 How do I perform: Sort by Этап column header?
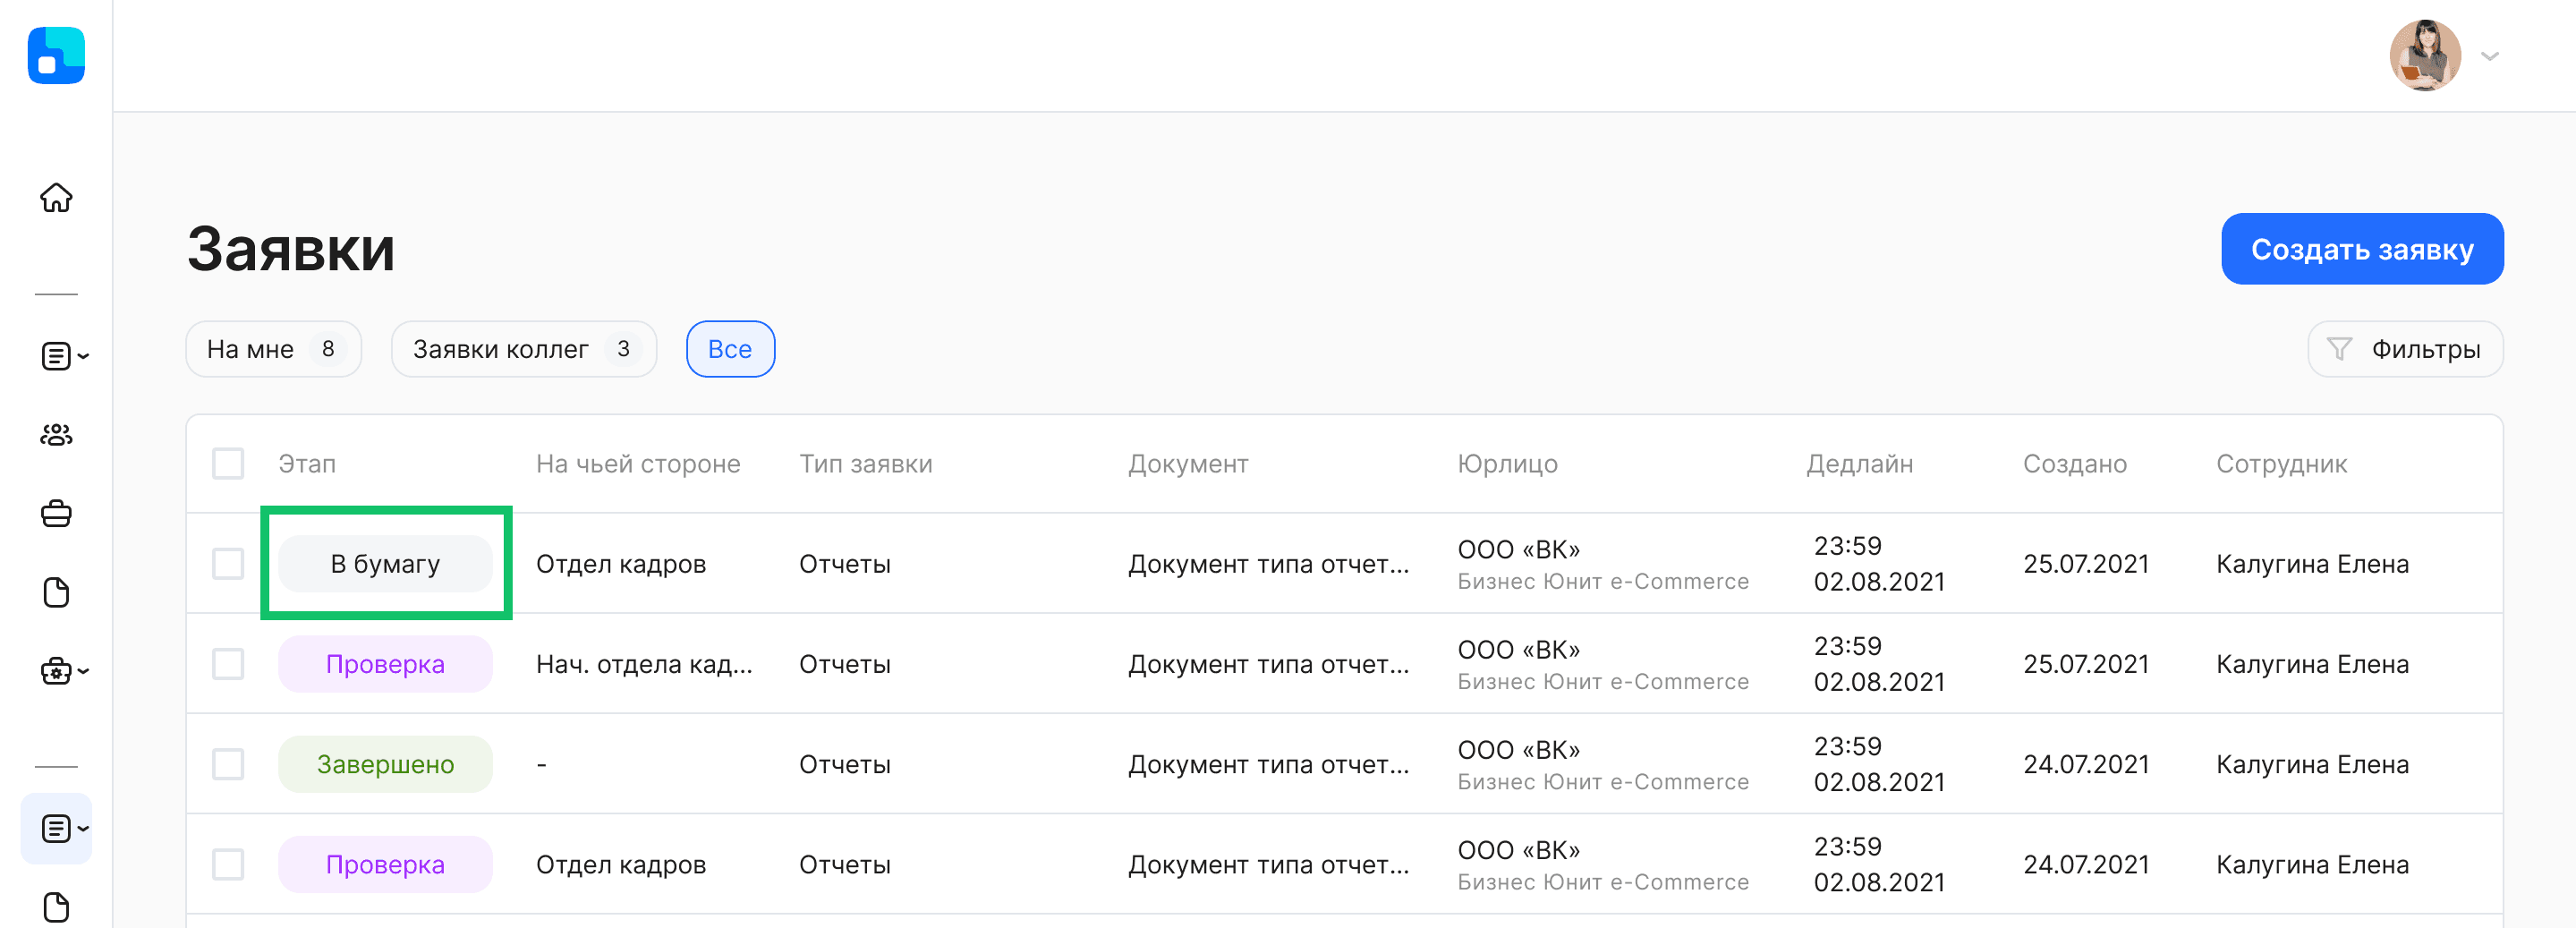point(307,464)
